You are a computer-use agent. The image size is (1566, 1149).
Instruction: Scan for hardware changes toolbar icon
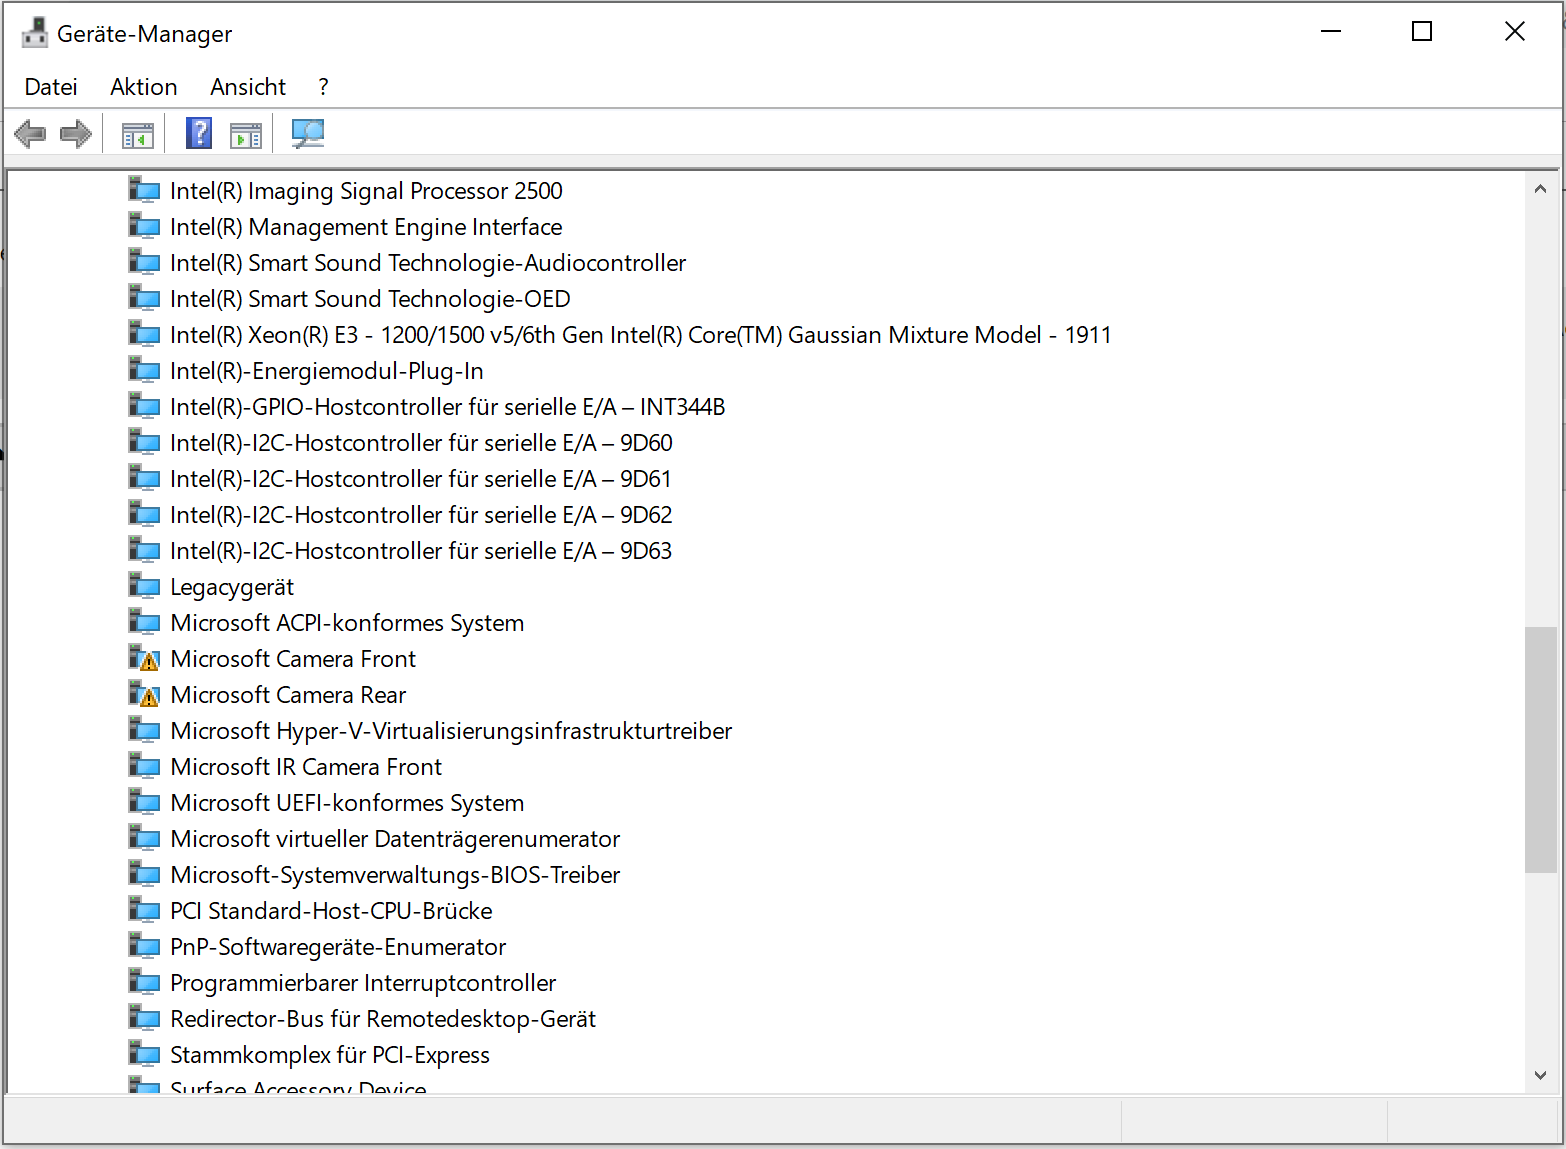click(307, 133)
